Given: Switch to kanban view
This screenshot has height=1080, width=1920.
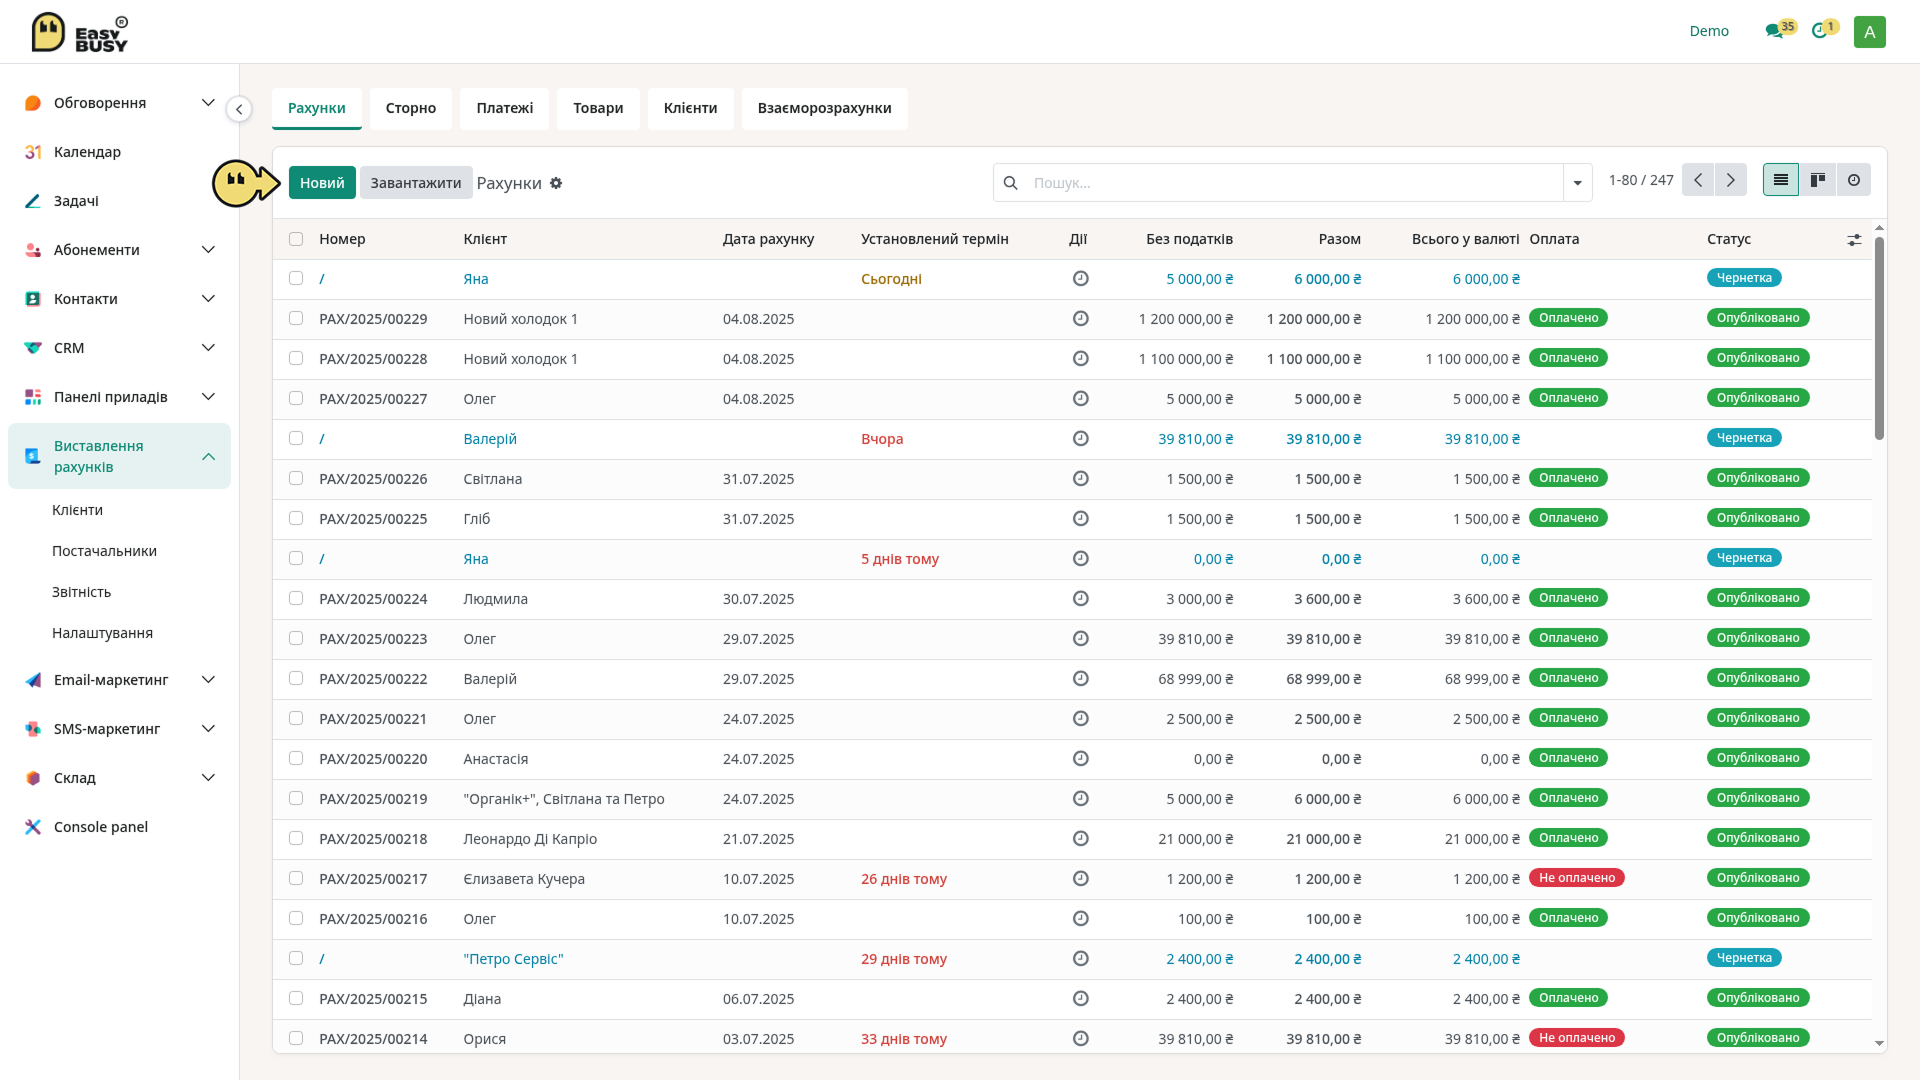Looking at the screenshot, I should pyautogui.click(x=1817, y=180).
